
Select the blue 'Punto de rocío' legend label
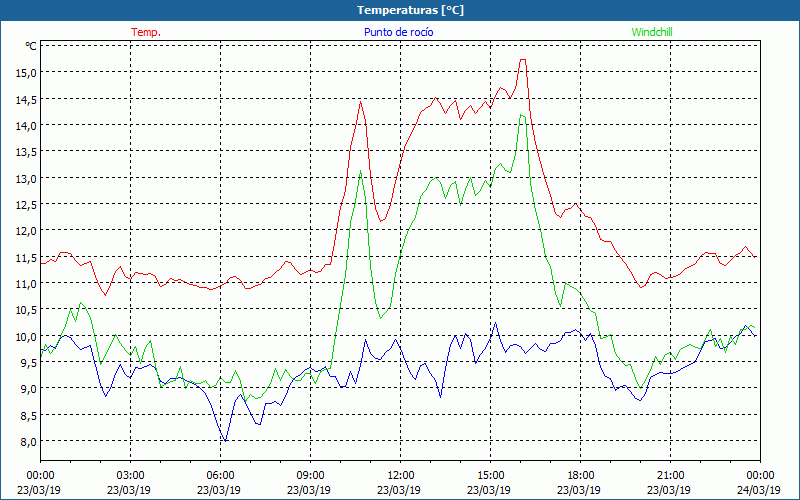tap(398, 32)
